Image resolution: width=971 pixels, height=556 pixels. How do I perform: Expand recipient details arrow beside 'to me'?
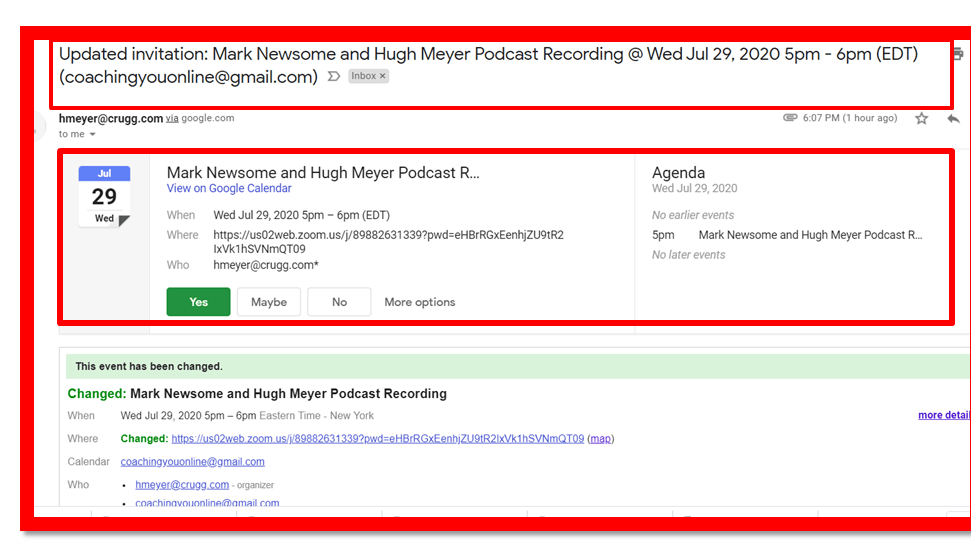point(93,135)
